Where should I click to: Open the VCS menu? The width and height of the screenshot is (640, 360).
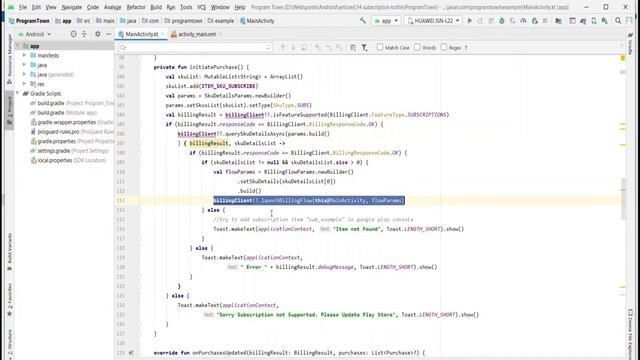point(201,7)
